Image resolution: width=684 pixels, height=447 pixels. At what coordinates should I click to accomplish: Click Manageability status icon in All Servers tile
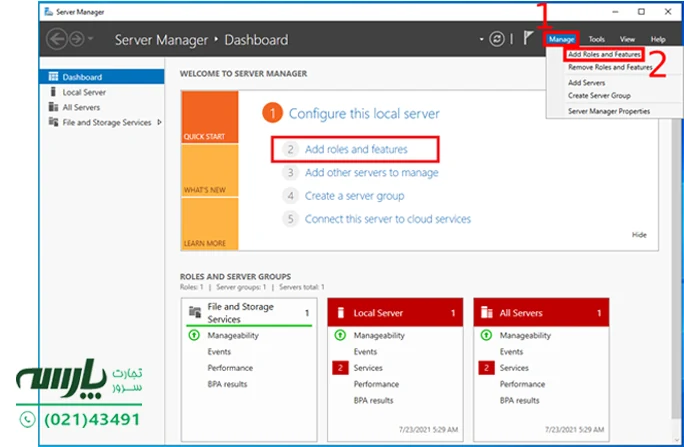(486, 335)
